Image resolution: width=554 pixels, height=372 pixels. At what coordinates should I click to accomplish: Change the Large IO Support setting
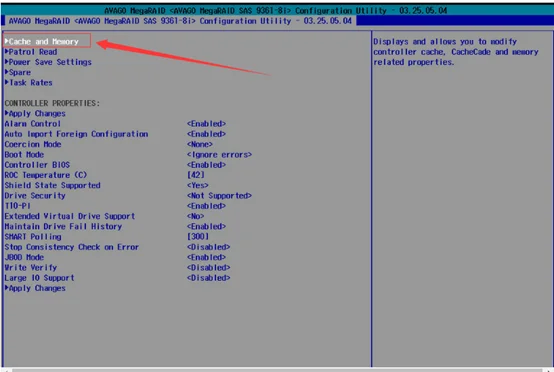click(208, 278)
